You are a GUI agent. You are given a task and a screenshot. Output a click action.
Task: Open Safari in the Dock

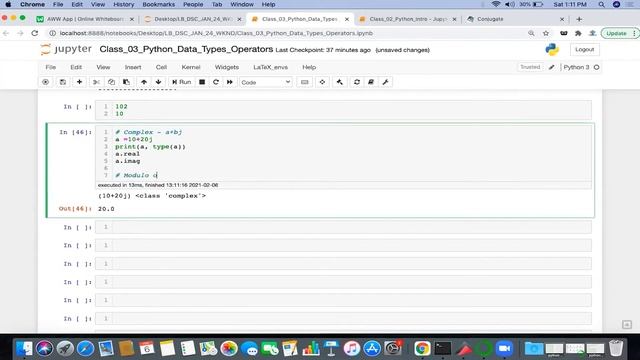click(85, 349)
